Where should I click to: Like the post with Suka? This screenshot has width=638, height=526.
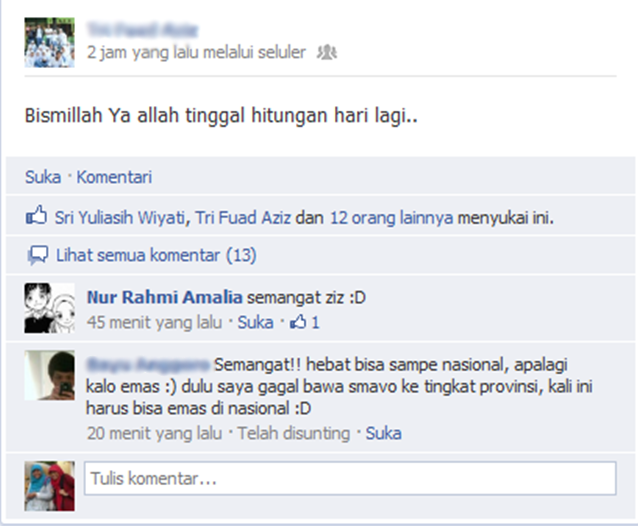tap(43, 177)
